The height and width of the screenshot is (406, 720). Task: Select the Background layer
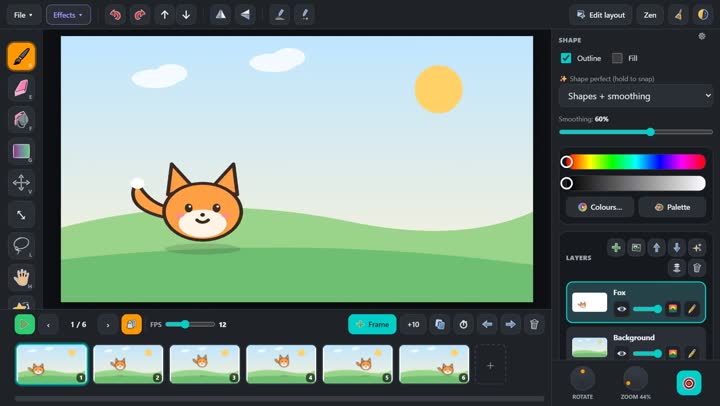636,344
